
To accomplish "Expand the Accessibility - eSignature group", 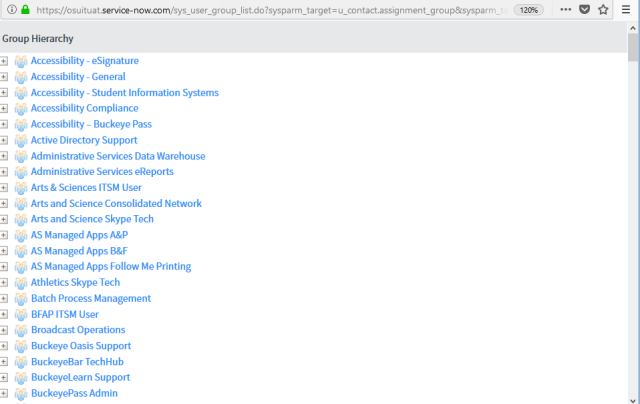I will tap(4, 61).
